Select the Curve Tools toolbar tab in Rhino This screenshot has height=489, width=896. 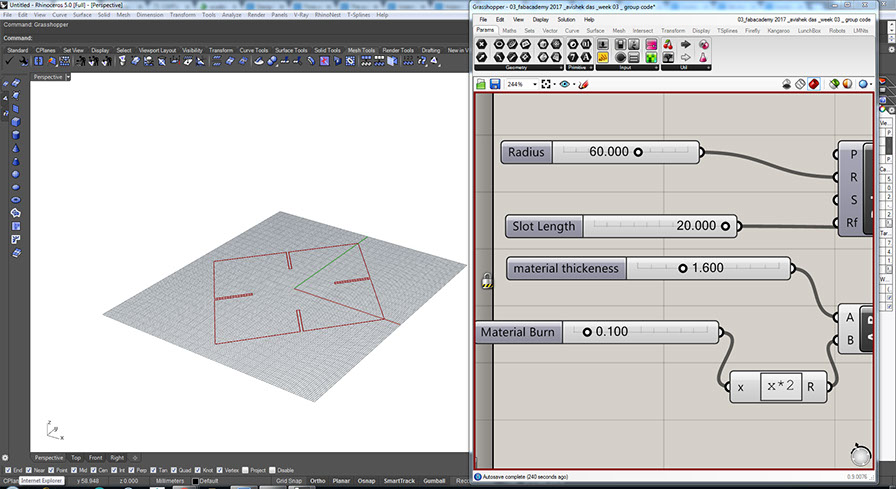pos(253,50)
